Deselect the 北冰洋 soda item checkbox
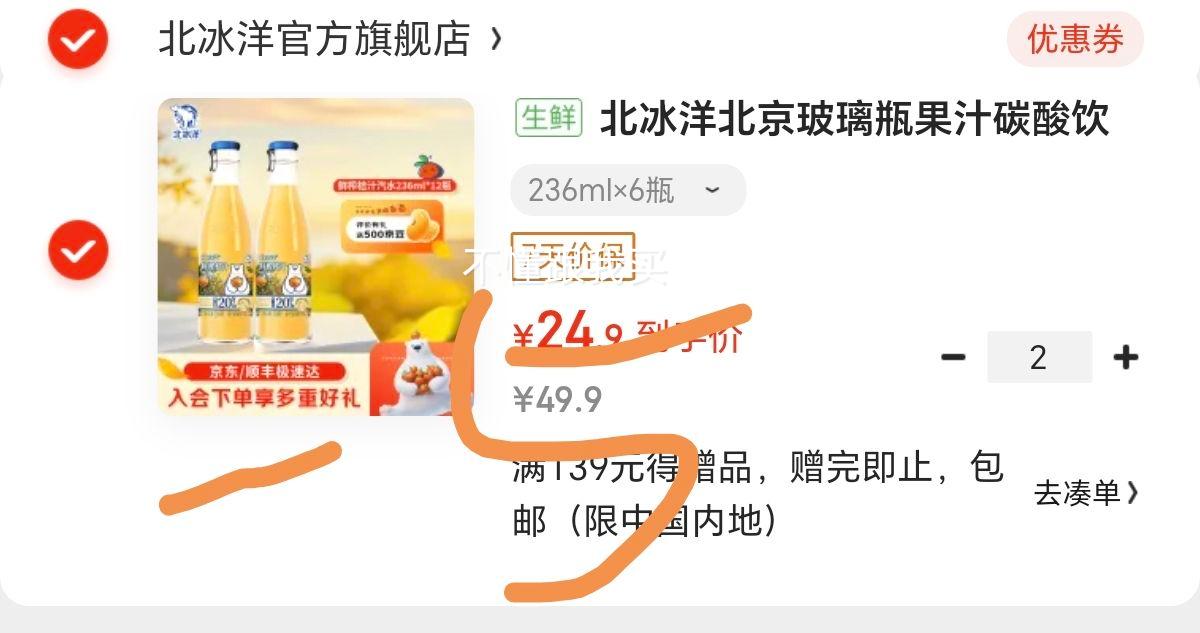 78,249
